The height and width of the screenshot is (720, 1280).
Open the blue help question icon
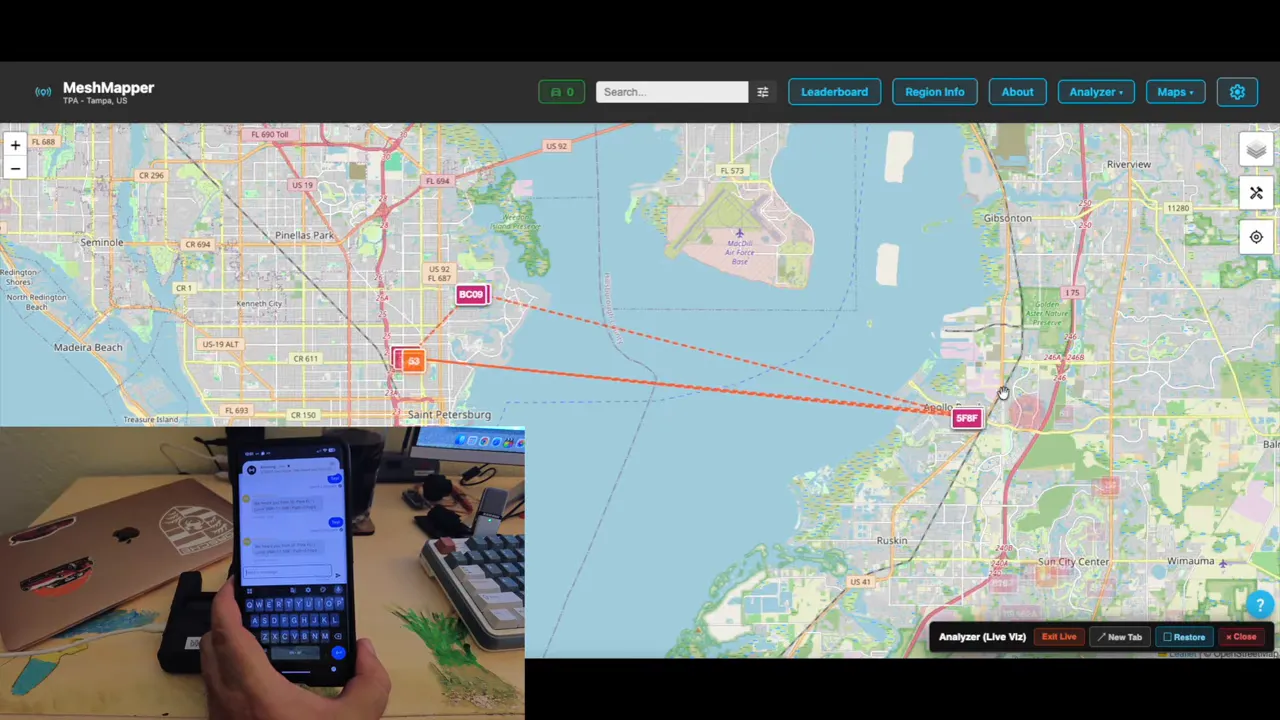[x=1260, y=604]
